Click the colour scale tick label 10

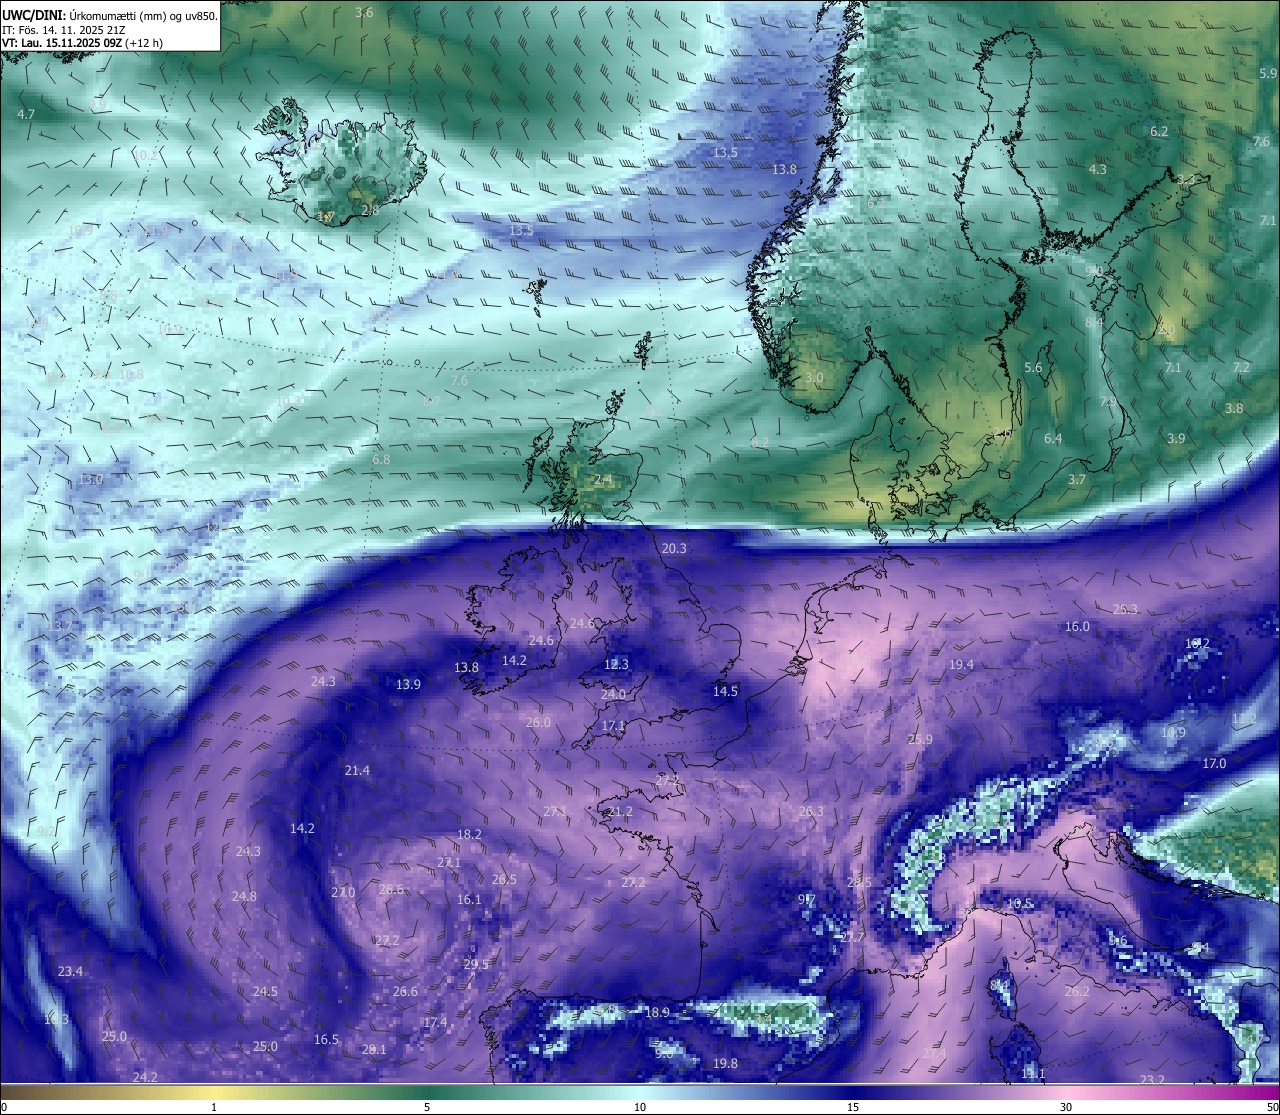coord(640,1107)
